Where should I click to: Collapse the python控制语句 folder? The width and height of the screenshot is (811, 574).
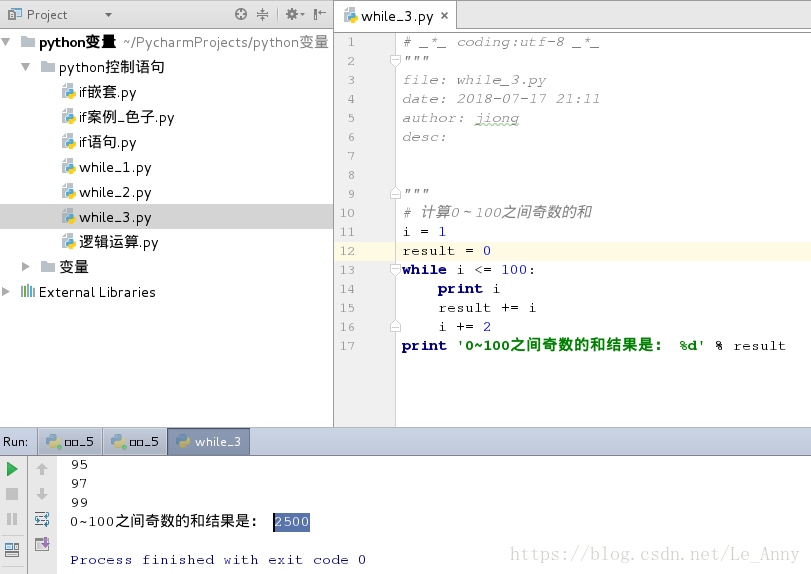[25, 67]
